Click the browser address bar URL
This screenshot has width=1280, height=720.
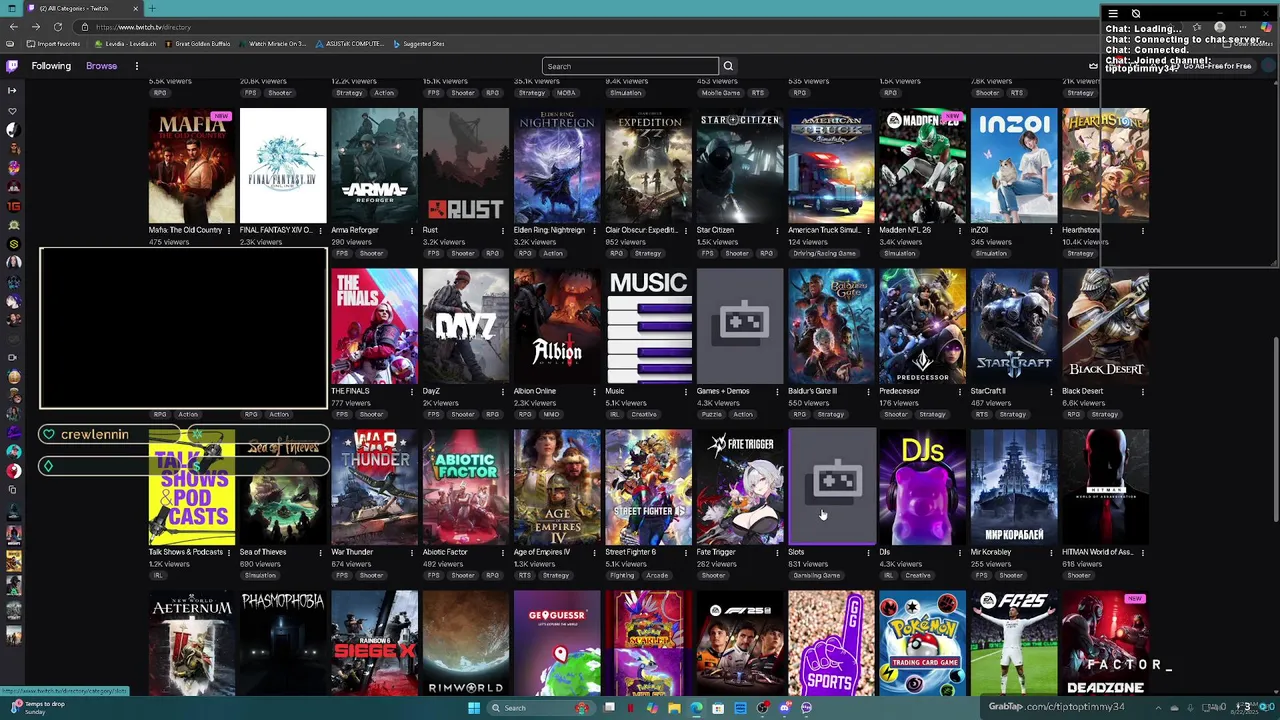143,27
